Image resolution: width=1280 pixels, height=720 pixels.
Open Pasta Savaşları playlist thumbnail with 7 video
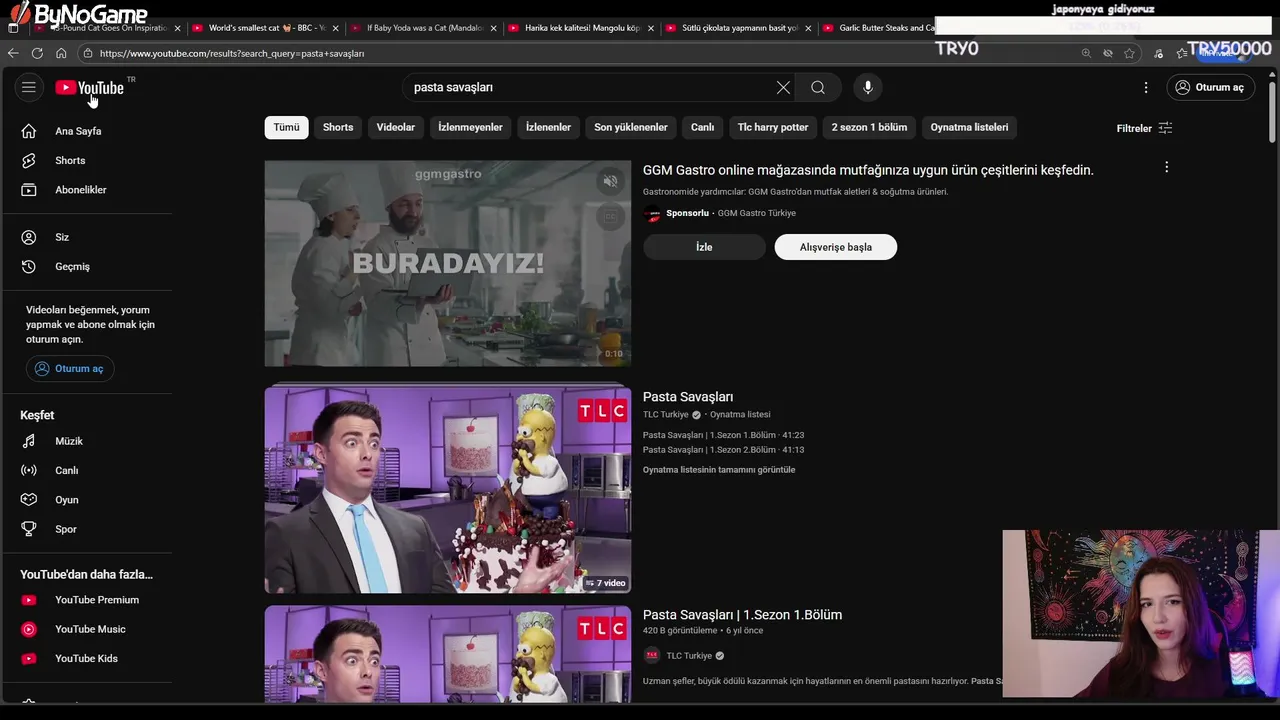448,490
